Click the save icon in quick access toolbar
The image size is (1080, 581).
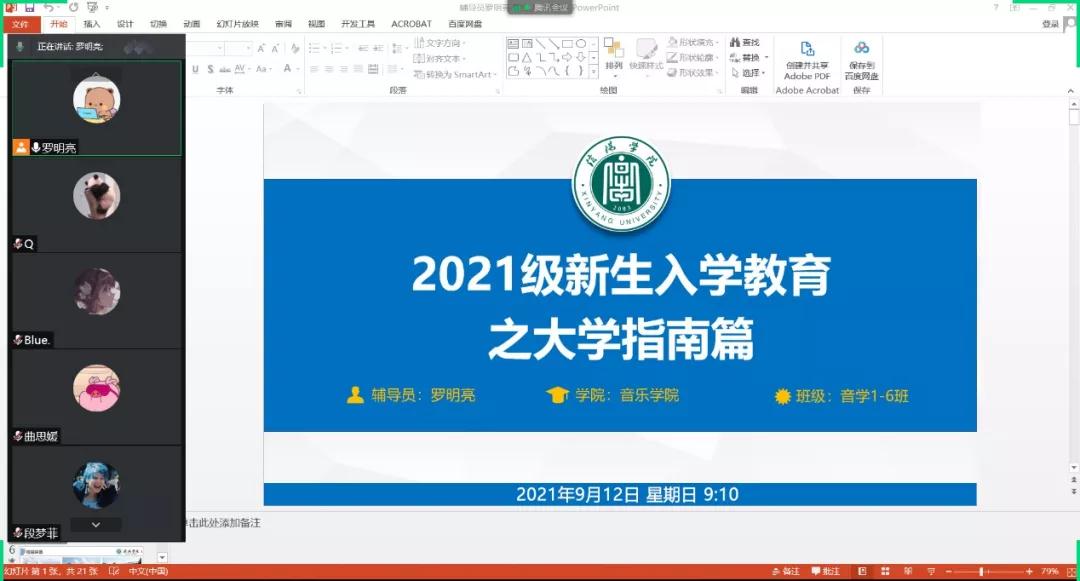tap(29, 7)
